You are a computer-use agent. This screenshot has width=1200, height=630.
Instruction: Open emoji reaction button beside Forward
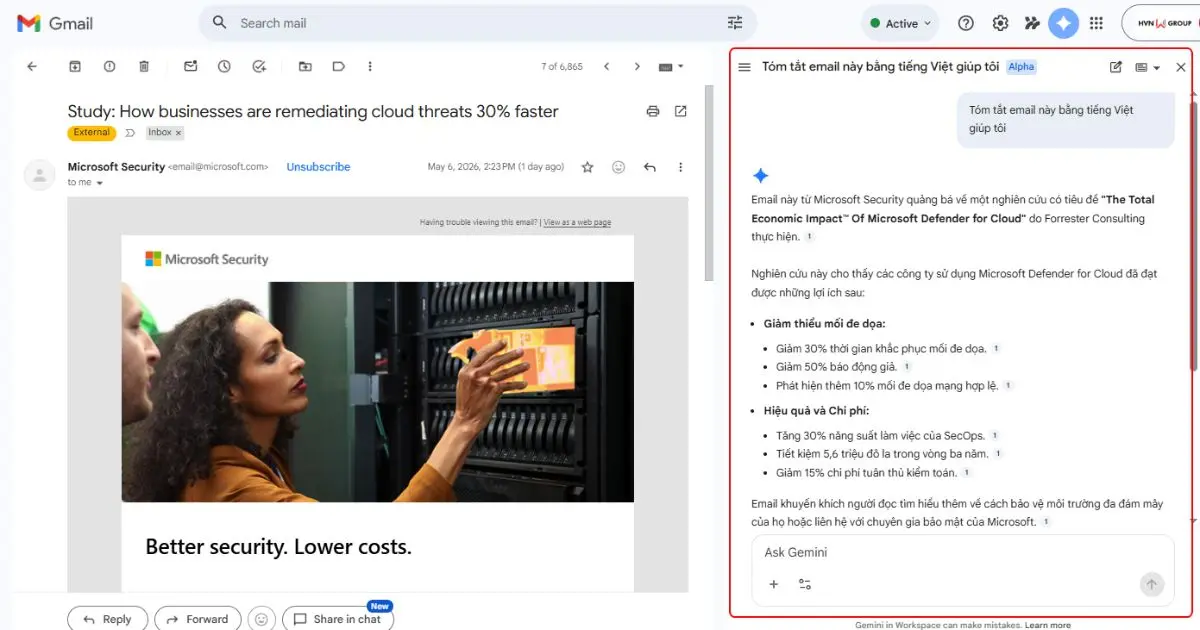[262, 619]
